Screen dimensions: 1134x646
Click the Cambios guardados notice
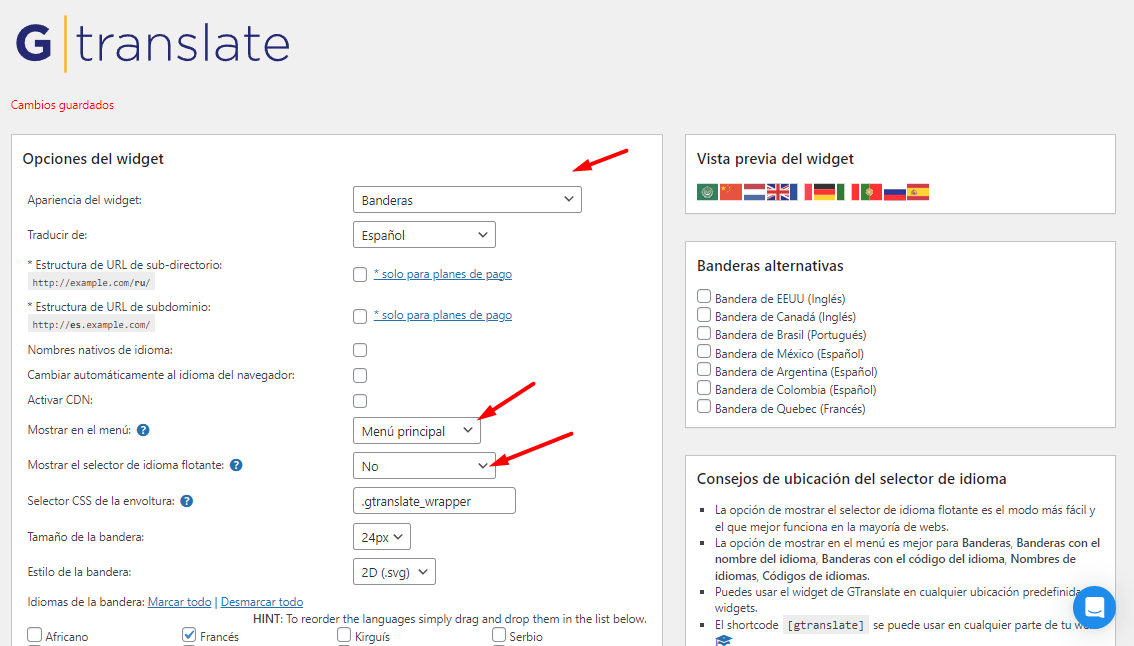62,105
